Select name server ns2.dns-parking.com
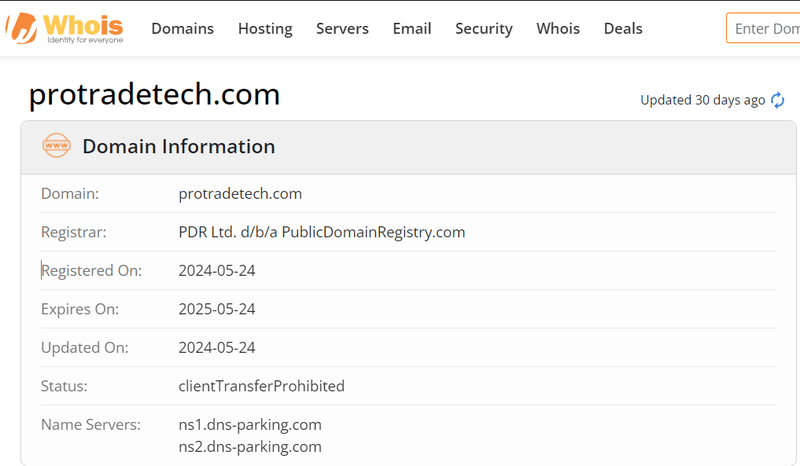 click(250, 447)
